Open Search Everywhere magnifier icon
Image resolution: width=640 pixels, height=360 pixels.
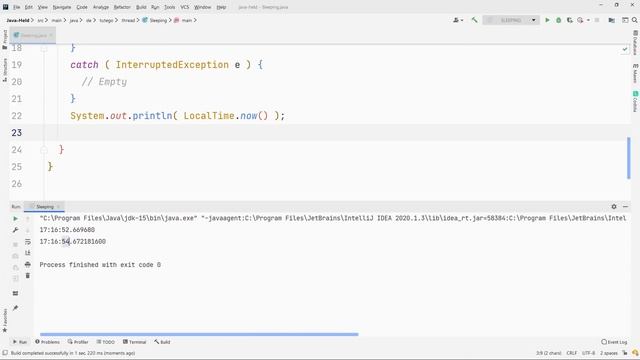pos(635,20)
